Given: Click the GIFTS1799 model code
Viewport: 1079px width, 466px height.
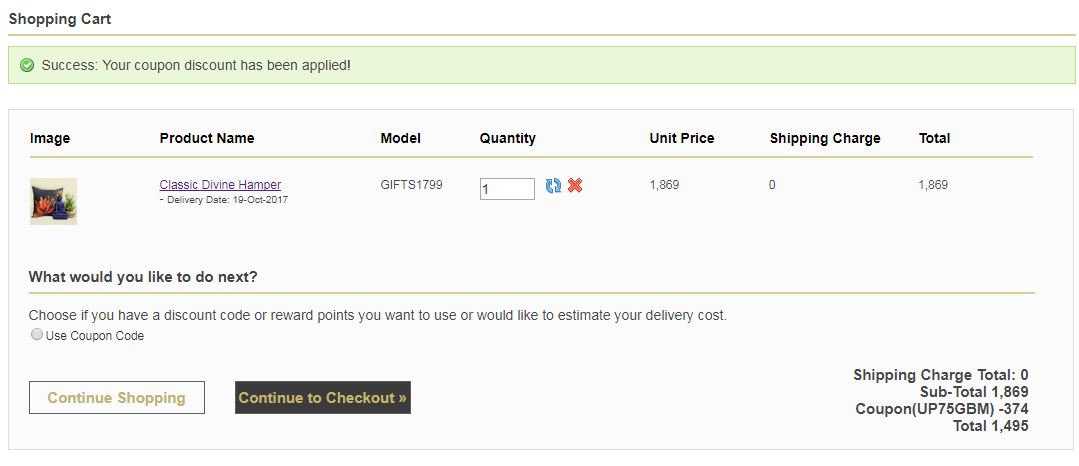Looking at the screenshot, I should pos(411,185).
